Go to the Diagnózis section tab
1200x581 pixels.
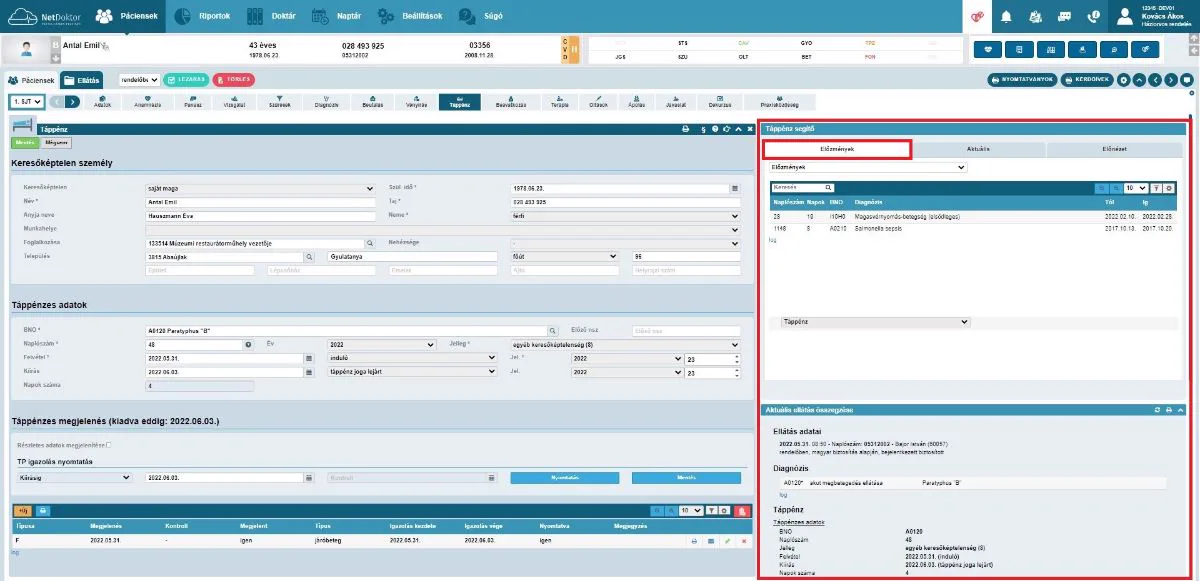click(x=326, y=102)
